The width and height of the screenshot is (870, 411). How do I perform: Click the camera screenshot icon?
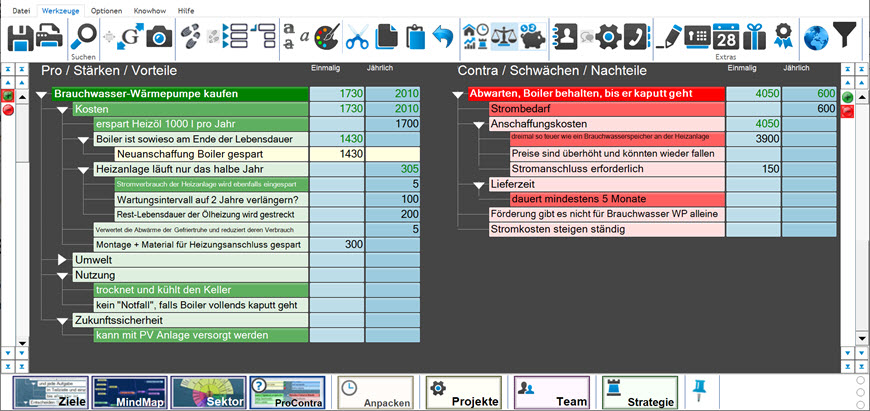(x=159, y=38)
